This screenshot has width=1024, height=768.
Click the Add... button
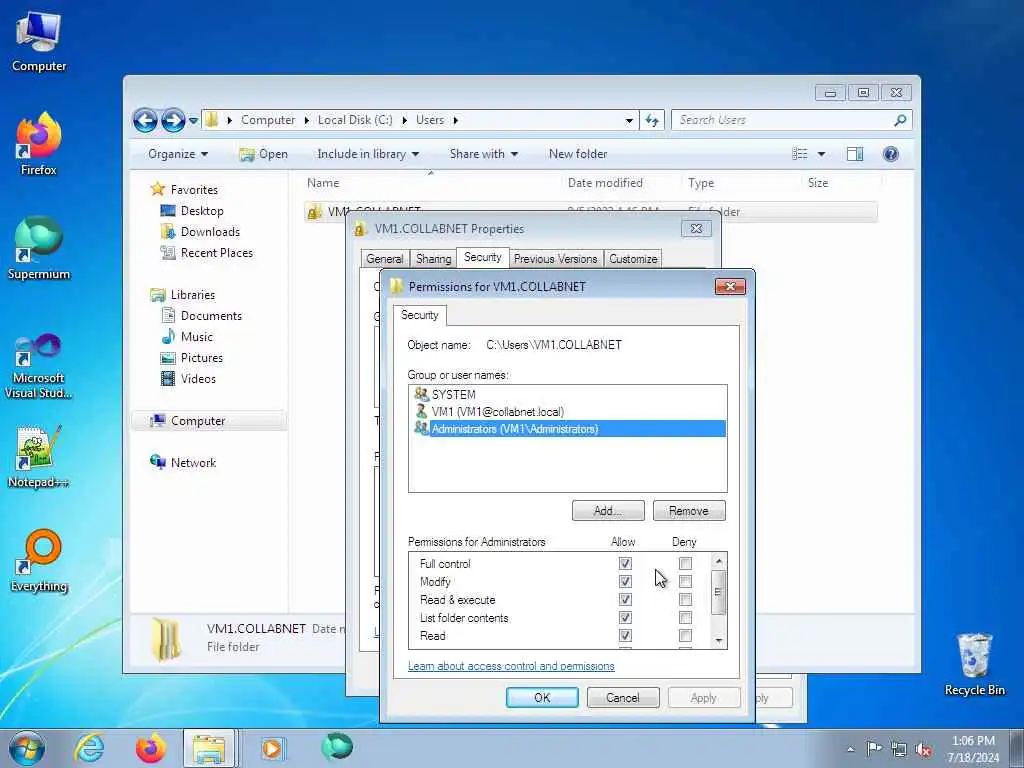click(x=608, y=511)
